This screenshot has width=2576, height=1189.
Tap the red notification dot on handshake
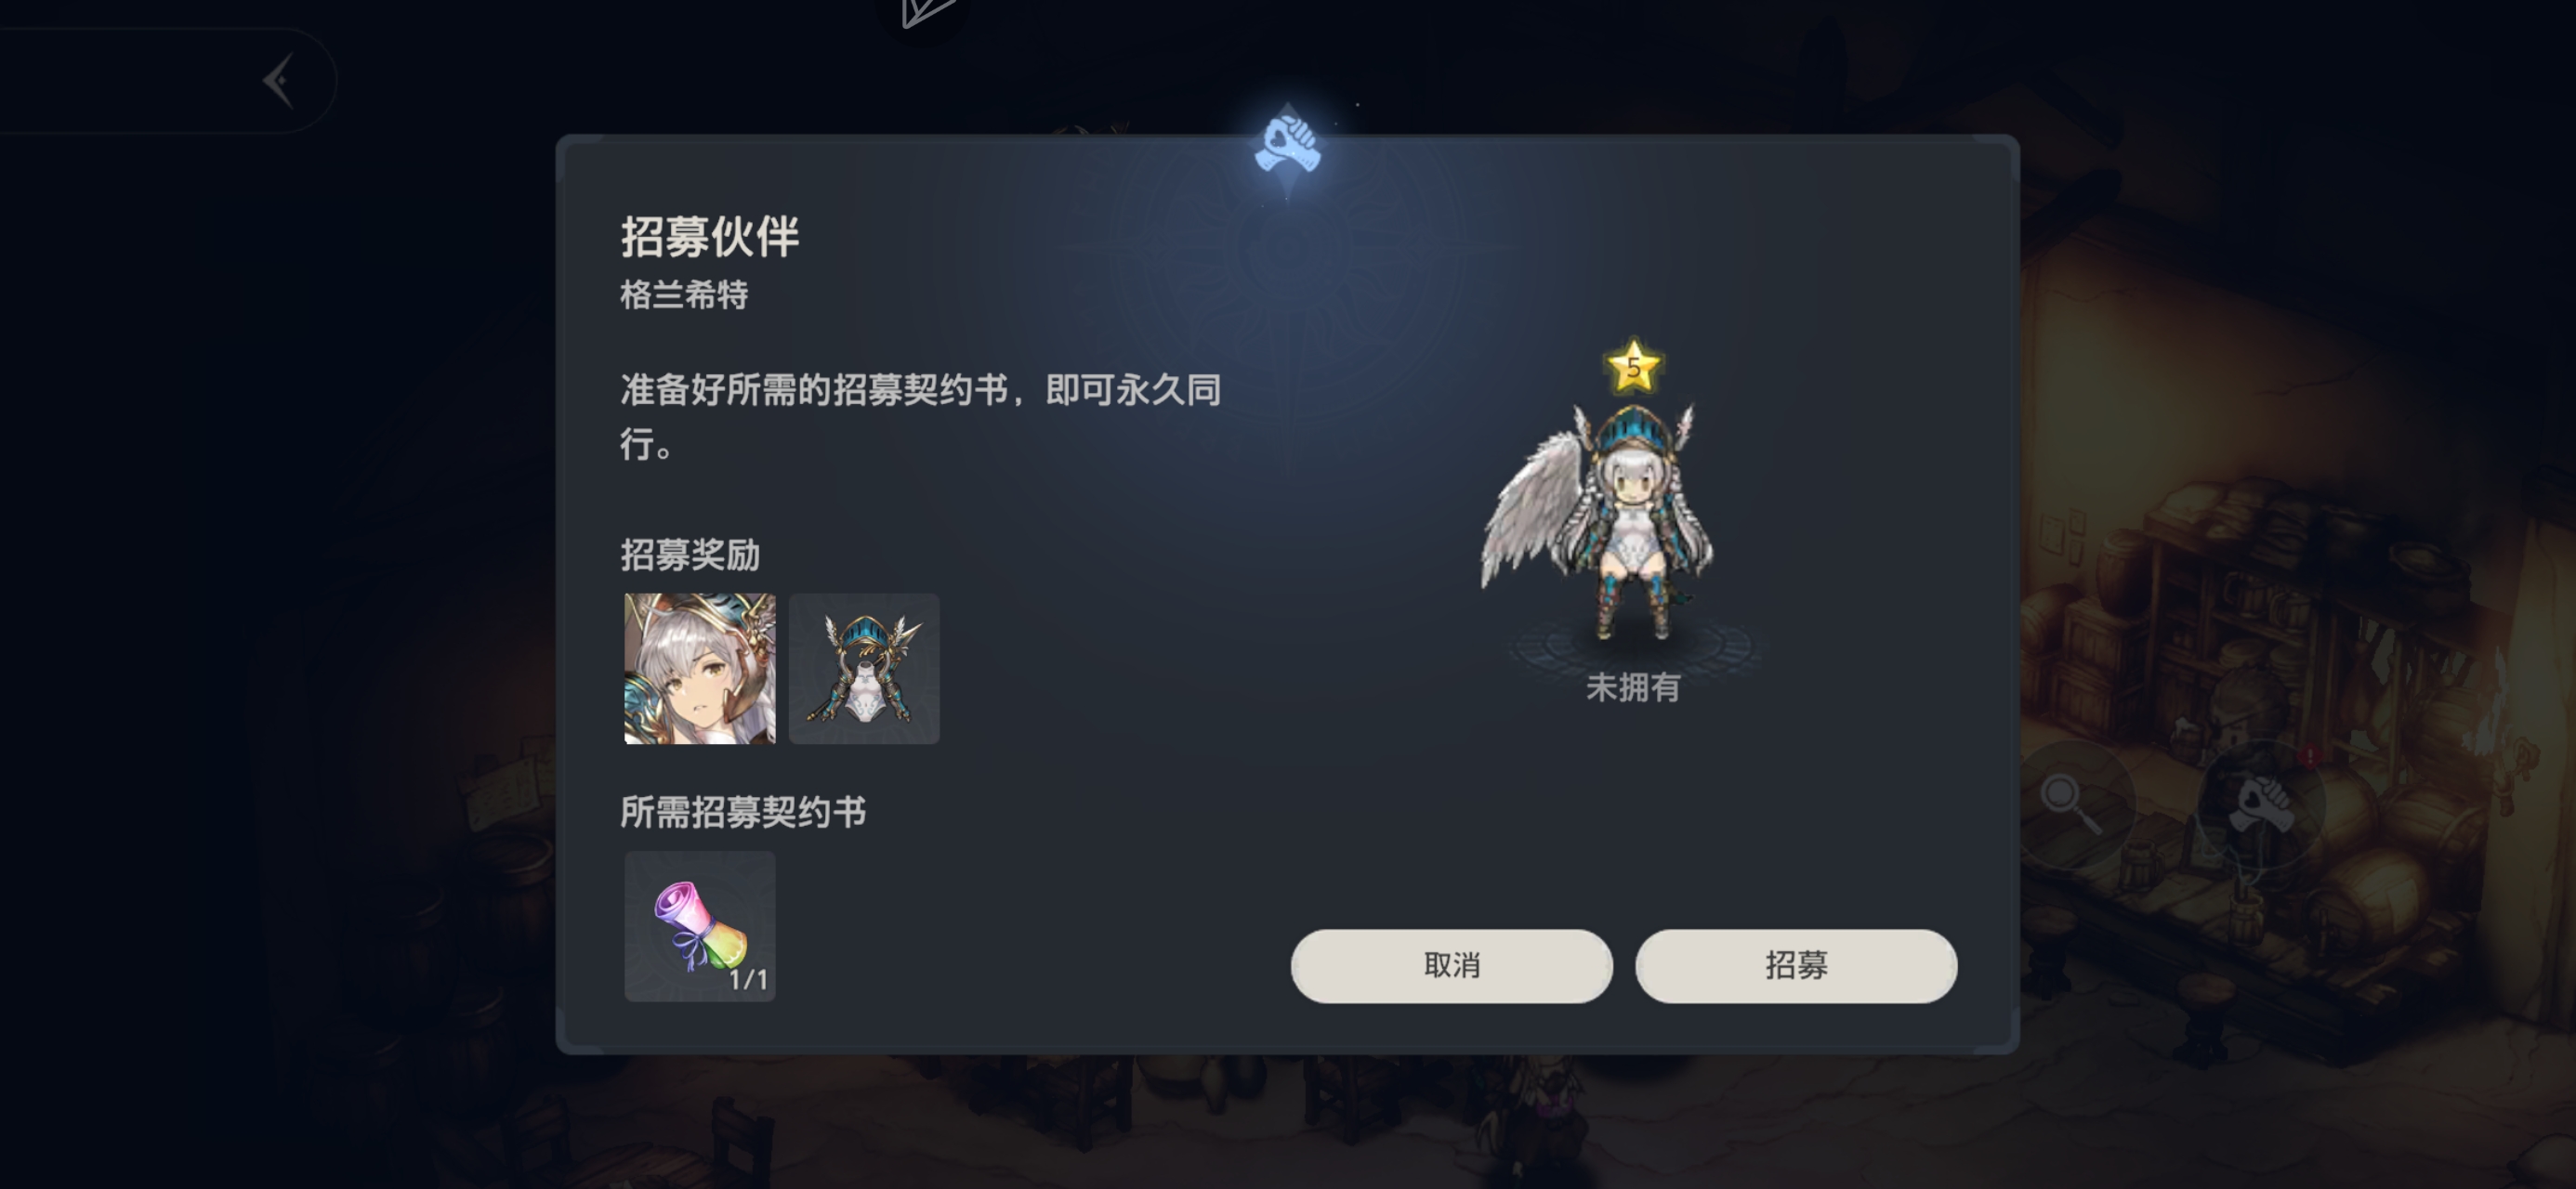2310,756
